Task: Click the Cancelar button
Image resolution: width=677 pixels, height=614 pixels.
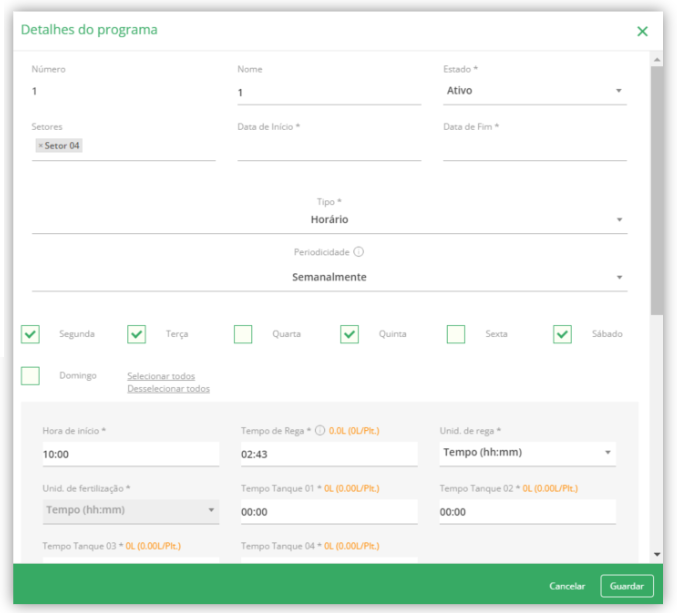Action: [567, 586]
